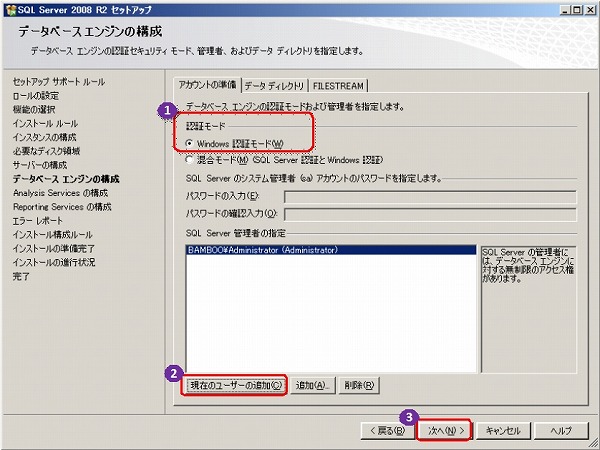Click セットアップ サポート ルール step
This screenshot has width=600, height=450.
59,82
